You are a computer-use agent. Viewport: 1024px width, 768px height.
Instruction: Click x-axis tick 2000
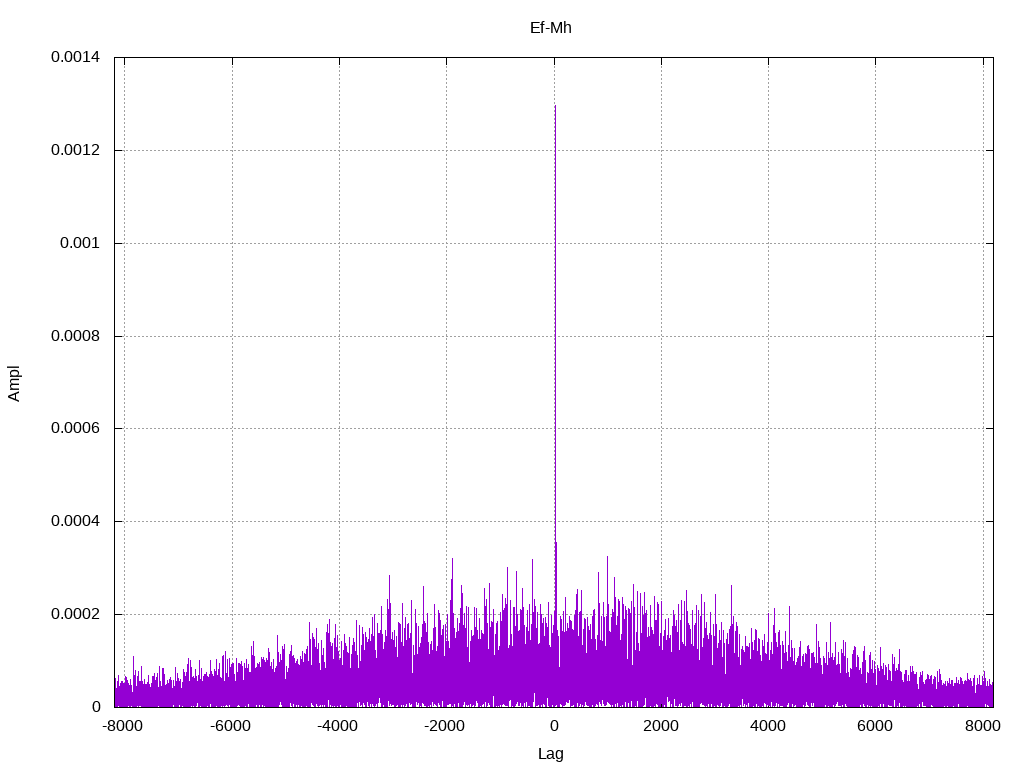[661, 726]
